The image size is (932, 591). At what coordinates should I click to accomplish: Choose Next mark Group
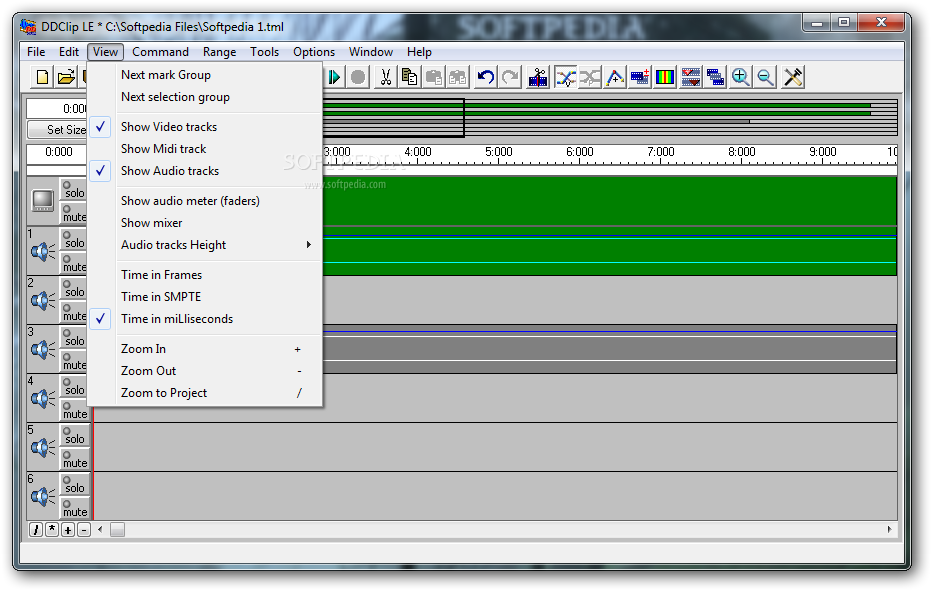[205, 75]
